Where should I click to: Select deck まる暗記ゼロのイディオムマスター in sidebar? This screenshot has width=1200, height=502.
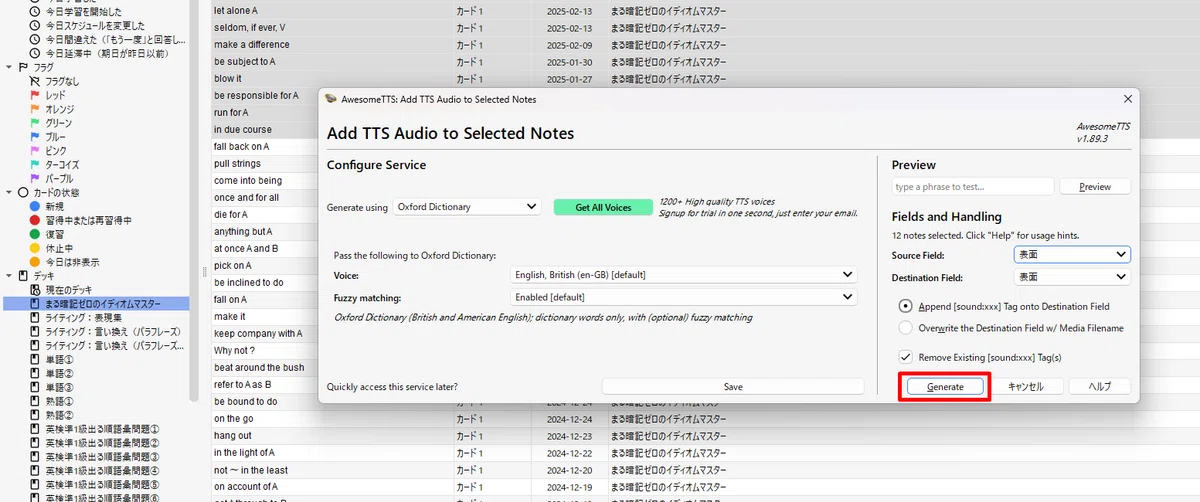click(x=95, y=303)
